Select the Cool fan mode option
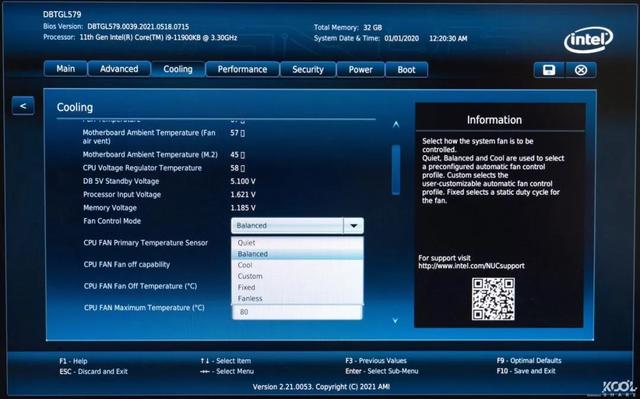640x399 pixels. 297,265
